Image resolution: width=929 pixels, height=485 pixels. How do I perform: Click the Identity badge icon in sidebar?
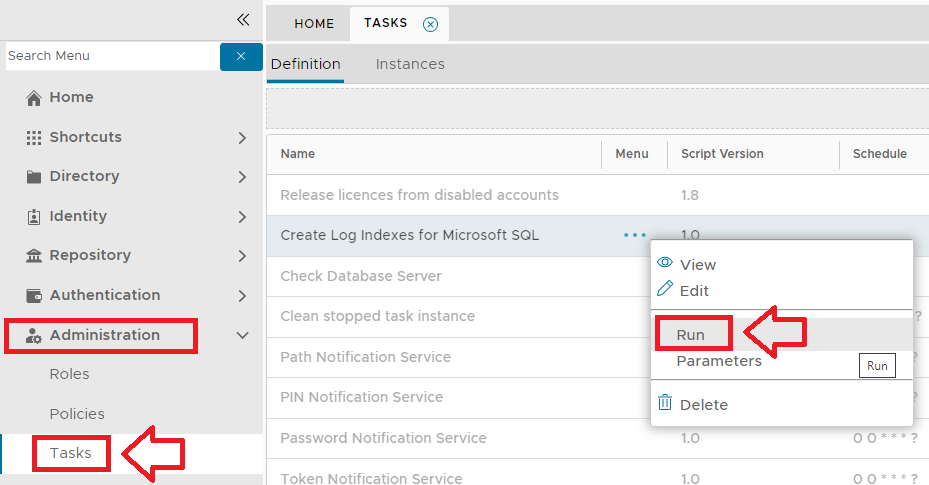point(34,216)
